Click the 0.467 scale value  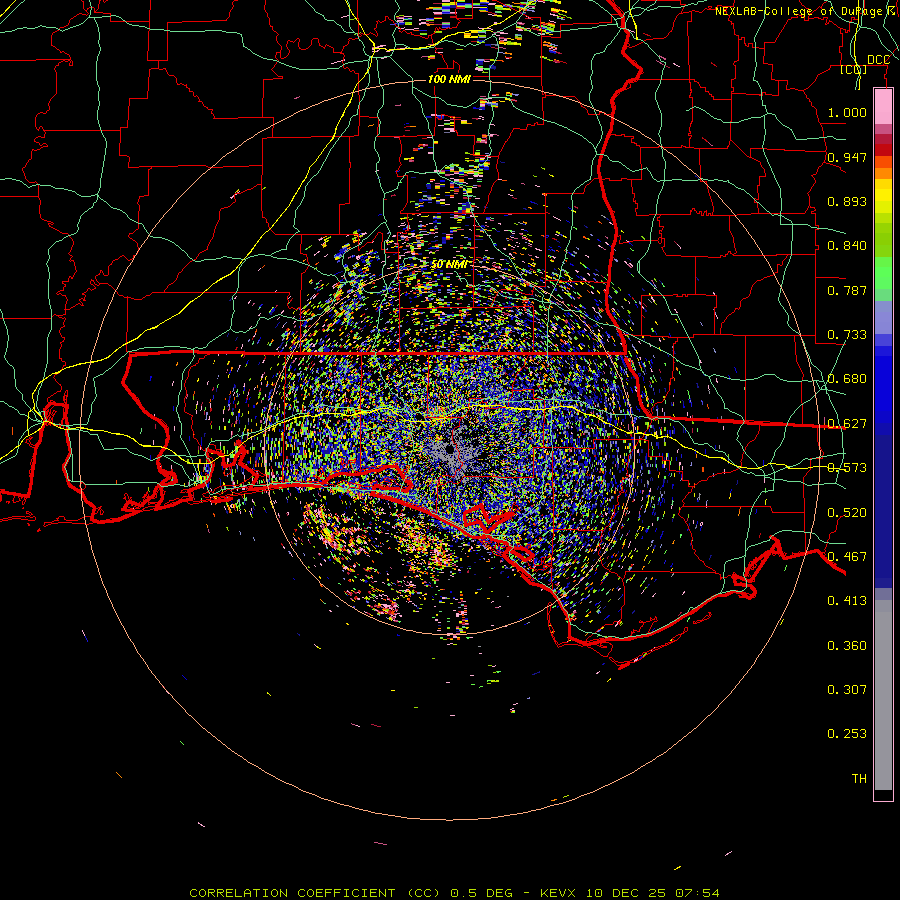pyautogui.click(x=847, y=557)
